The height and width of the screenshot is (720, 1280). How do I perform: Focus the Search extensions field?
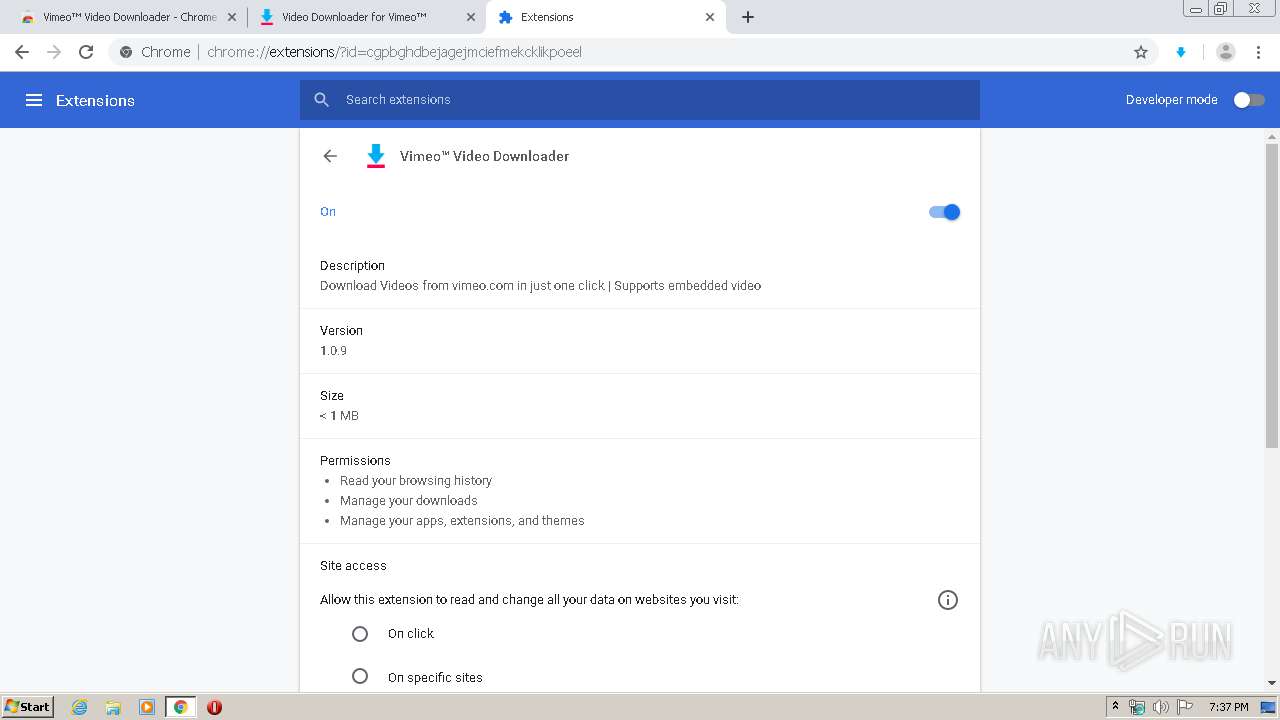click(x=640, y=100)
